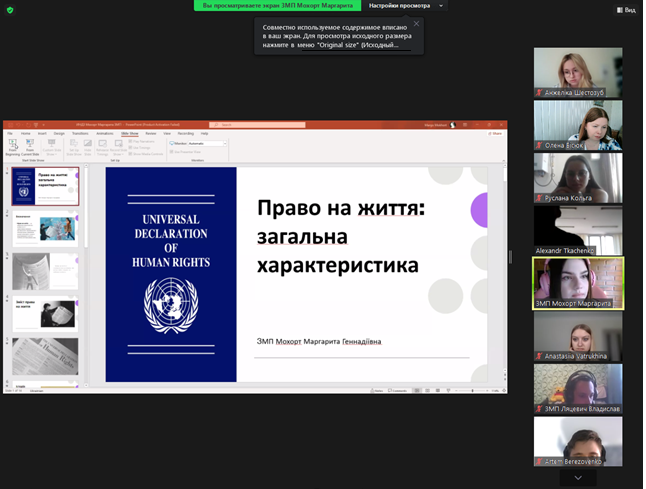
Task: Start slideshow From Beginning icon
Action: pyautogui.click(x=13, y=144)
